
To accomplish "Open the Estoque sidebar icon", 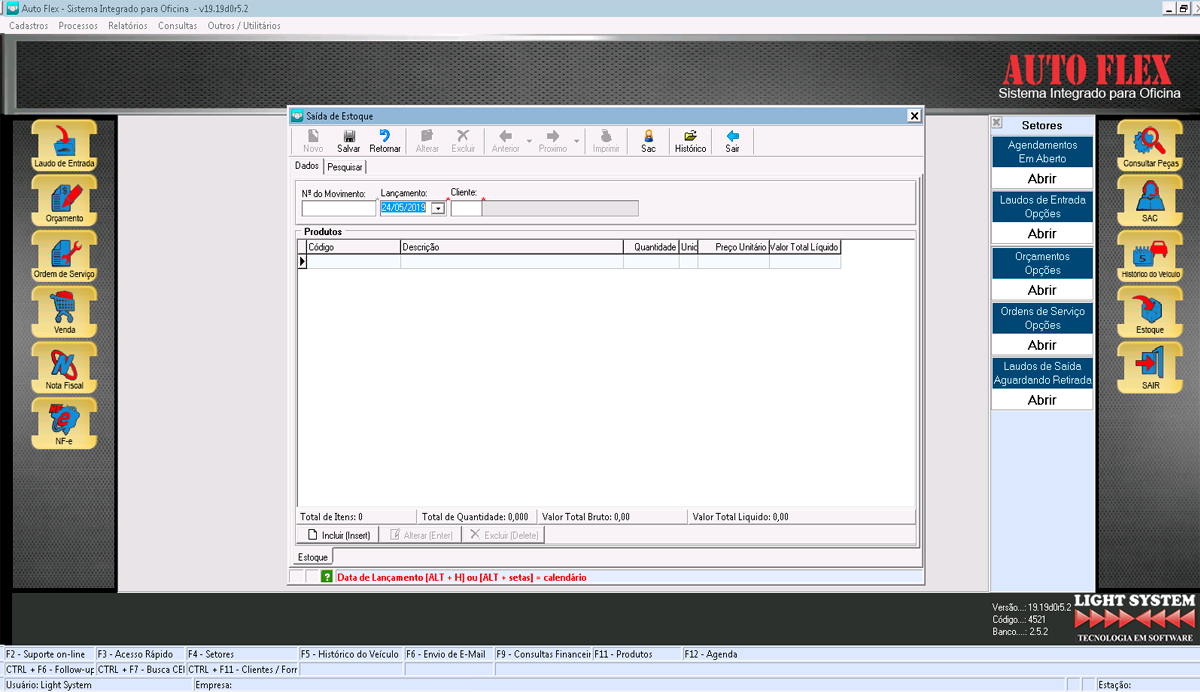I will 1150,313.
